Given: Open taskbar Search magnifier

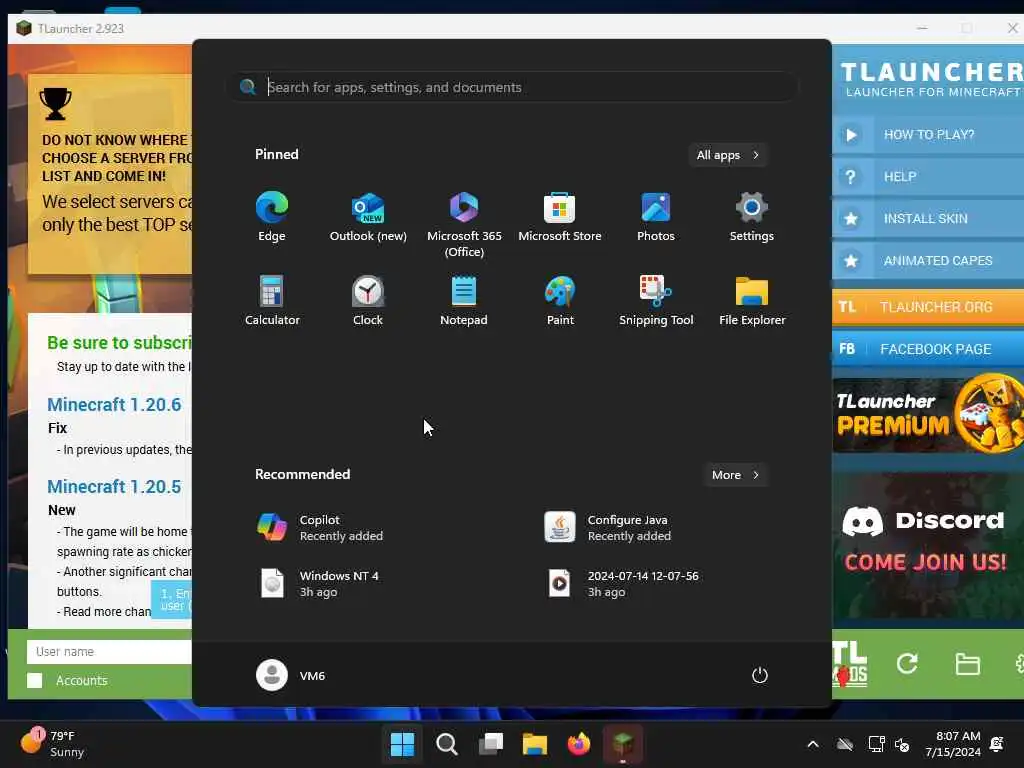Looking at the screenshot, I should point(447,744).
